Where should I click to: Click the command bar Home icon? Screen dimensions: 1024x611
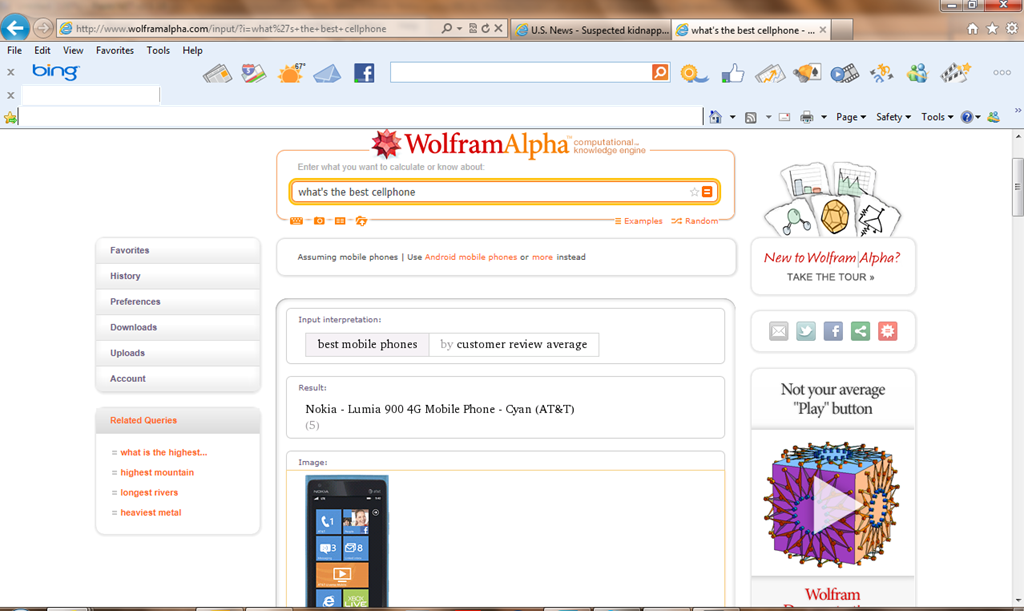pyautogui.click(x=716, y=117)
